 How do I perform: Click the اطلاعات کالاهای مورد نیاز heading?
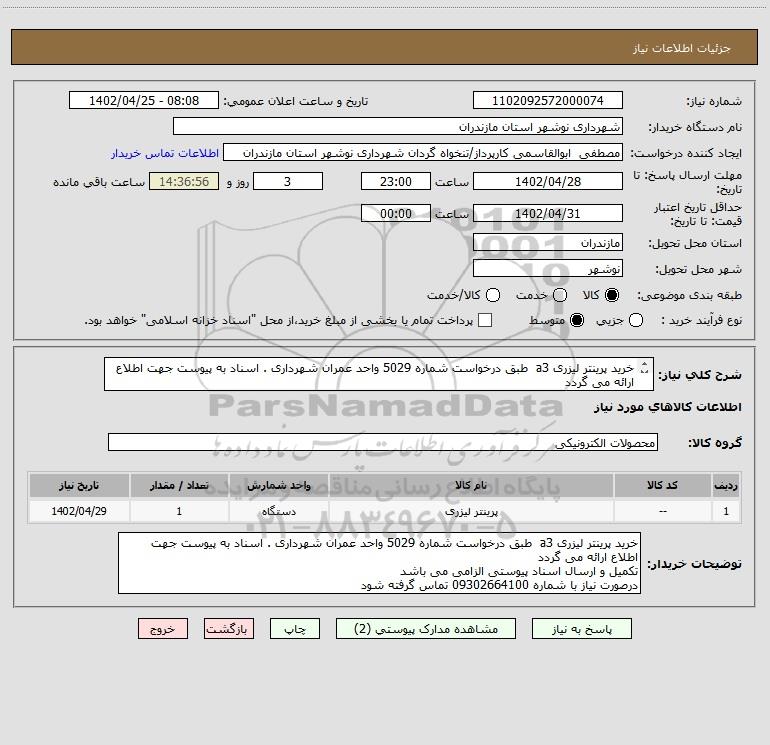point(667,407)
